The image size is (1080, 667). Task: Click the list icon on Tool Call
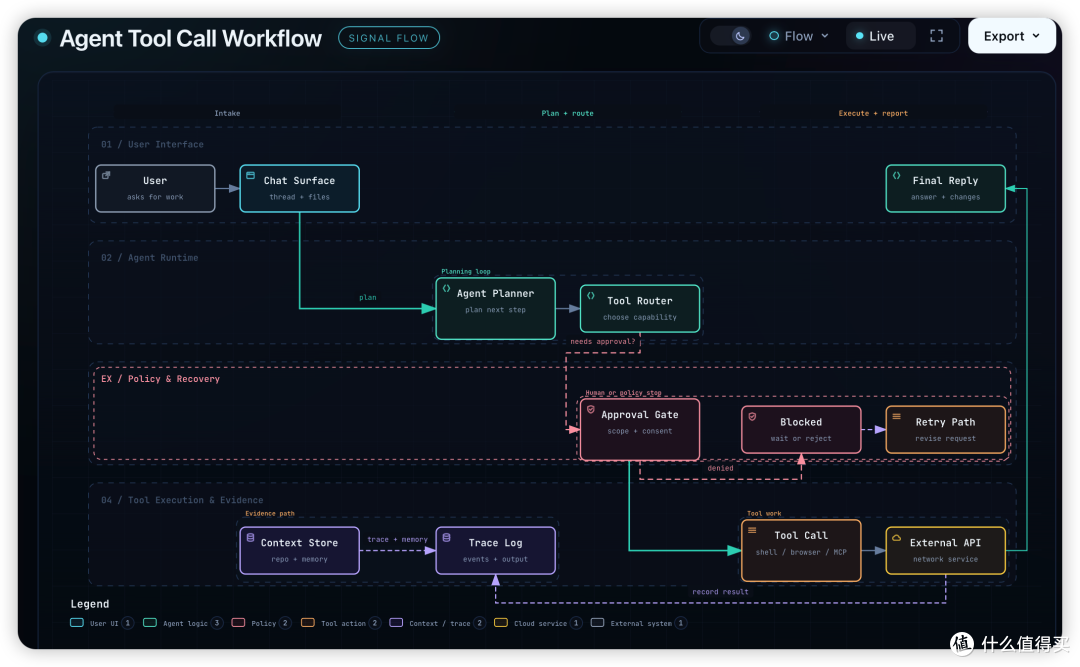(x=752, y=531)
